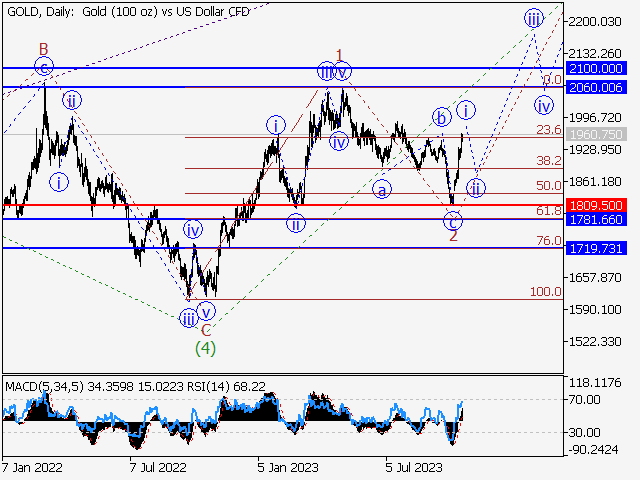Click the Fibonacci 100.0 level label

tap(546, 291)
